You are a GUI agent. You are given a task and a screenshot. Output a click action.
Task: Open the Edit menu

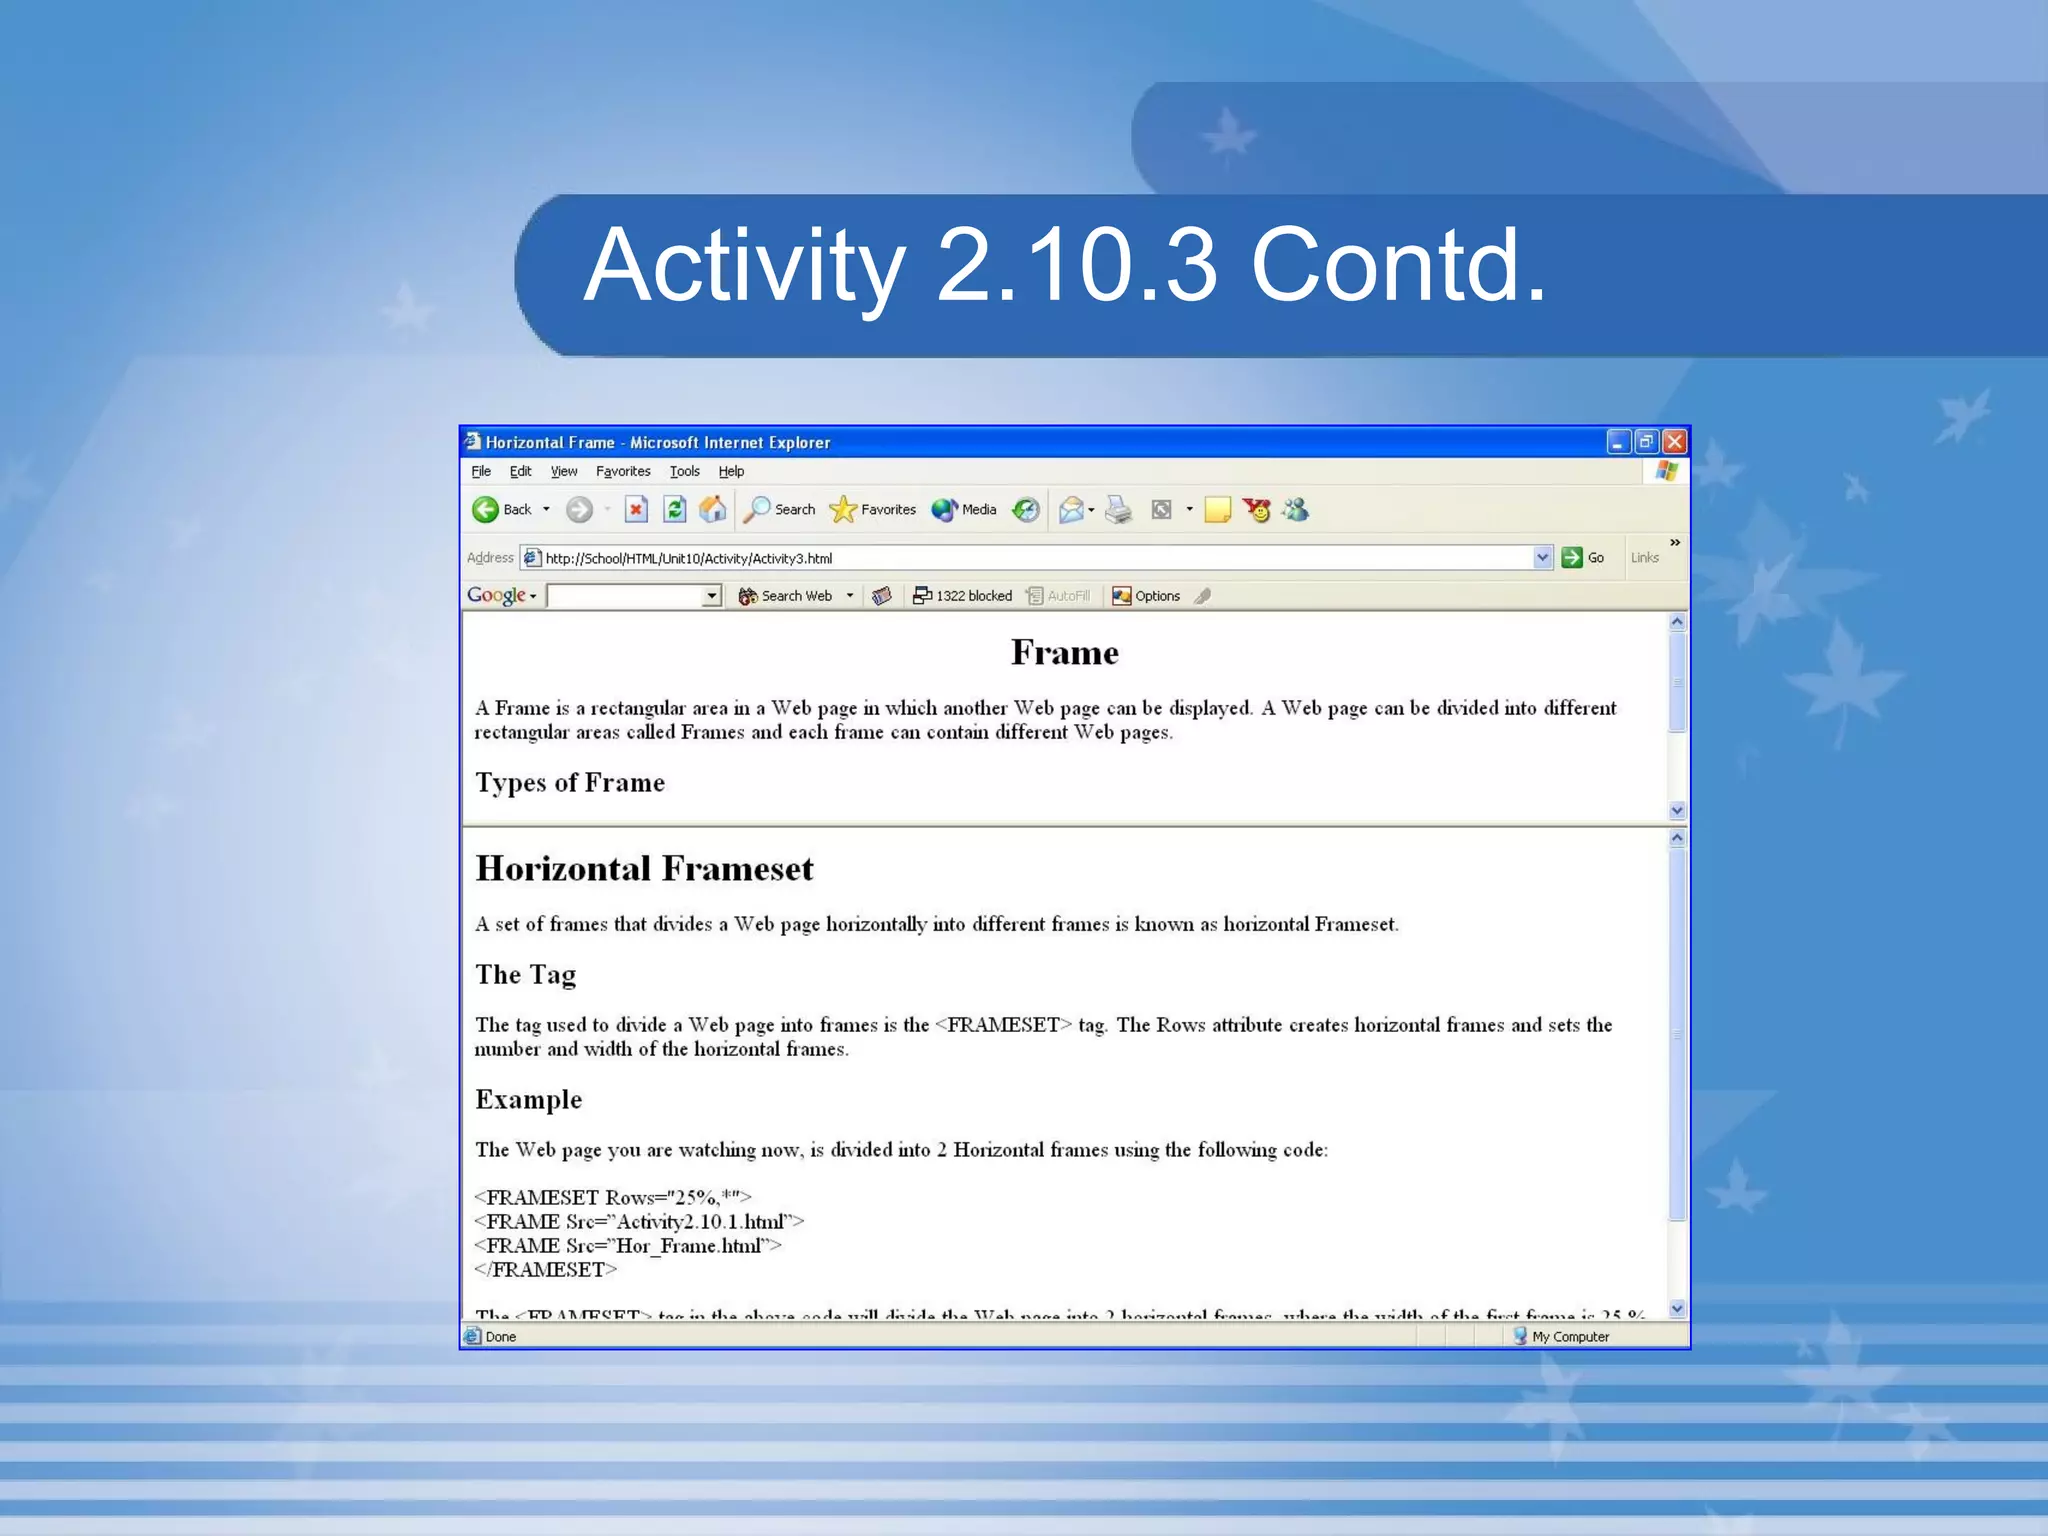[x=520, y=471]
